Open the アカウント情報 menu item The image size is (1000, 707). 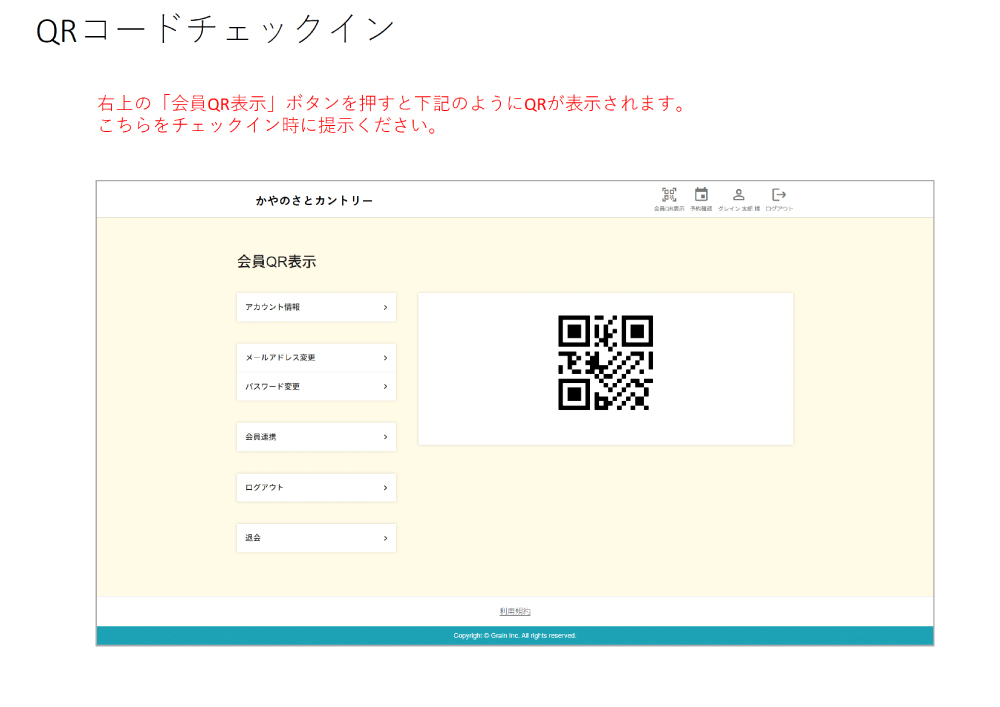click(x=273, y=308)
